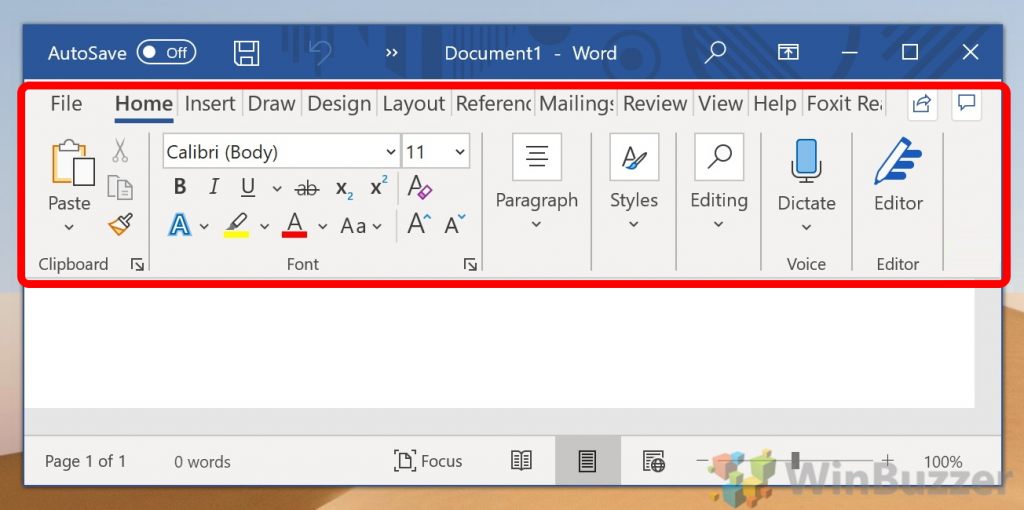Open the Editor pen icon

click(x=897, y=162)
